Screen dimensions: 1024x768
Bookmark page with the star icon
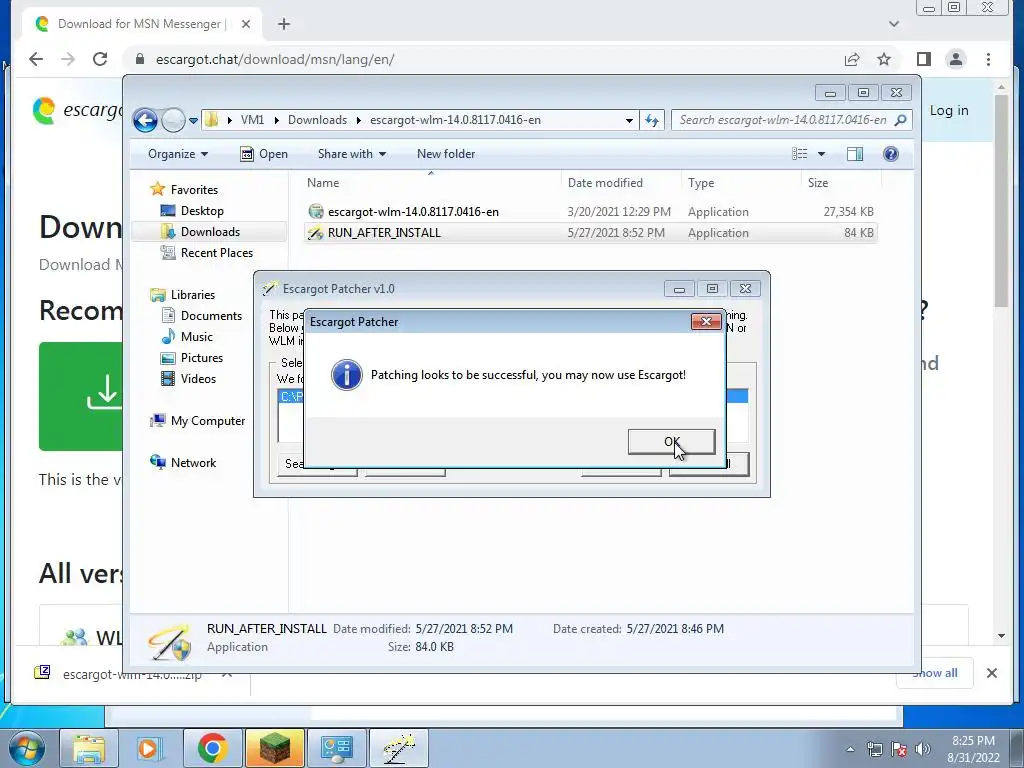[x=884, y=59]
